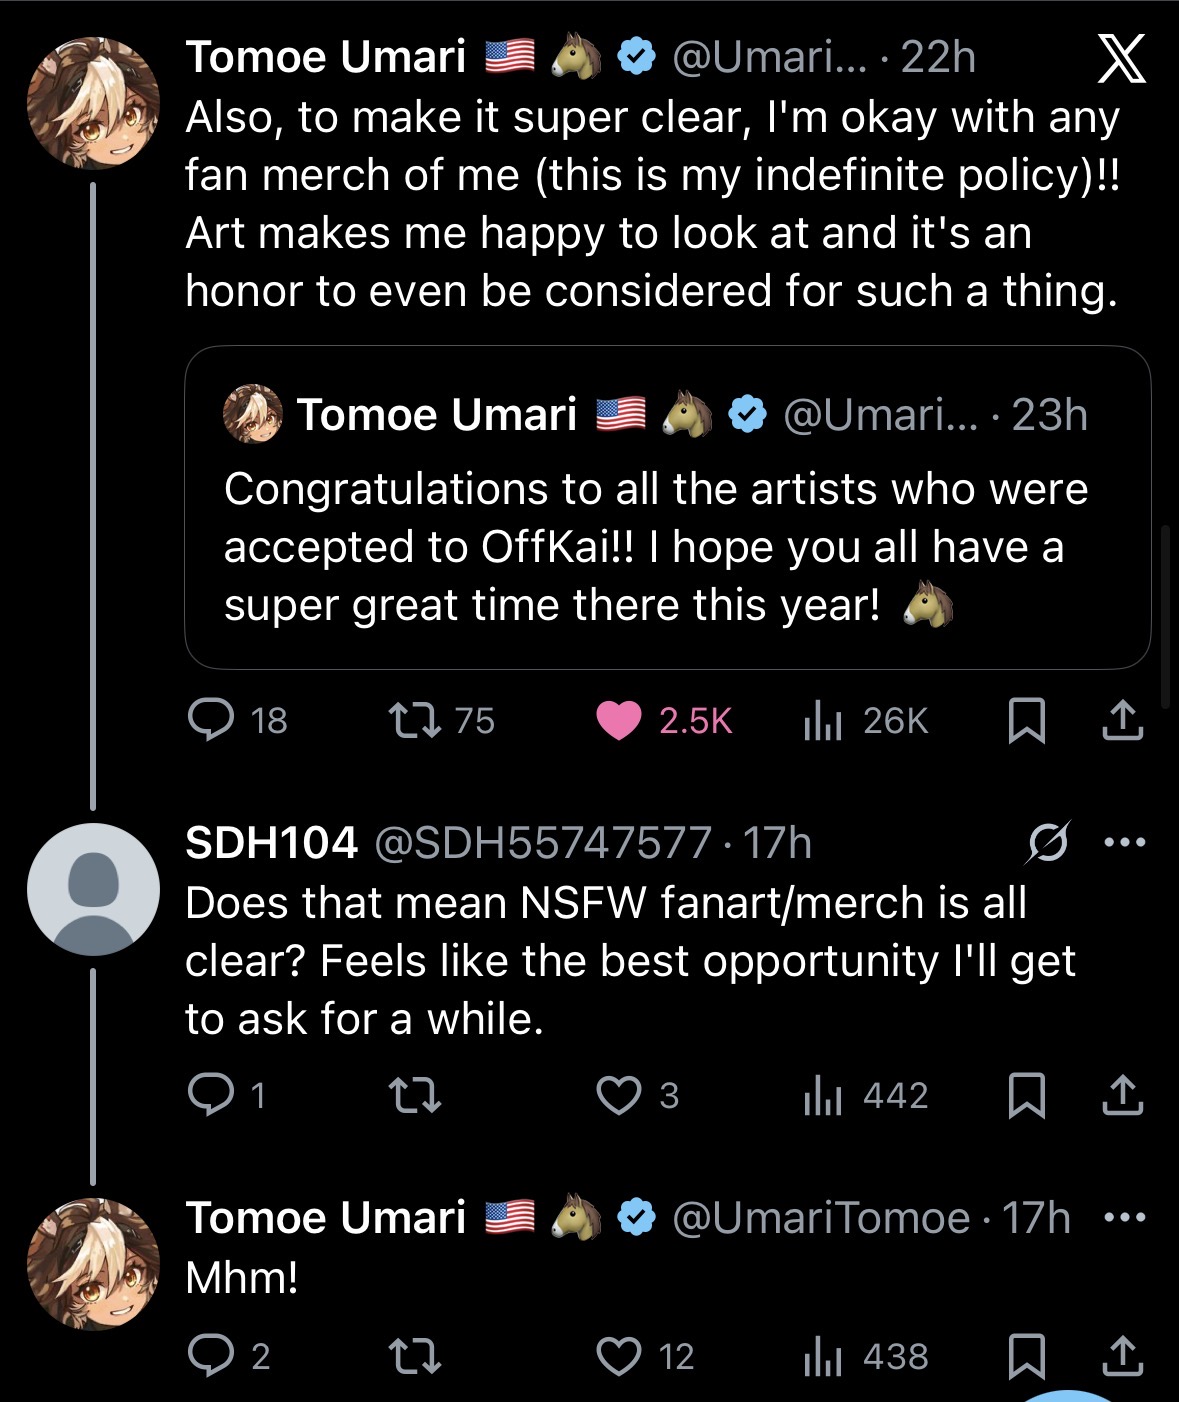Reply to SDH104's question
Image resolution: width=1179 pixels, height=1402 pixels.
(x=211, y=1095)
